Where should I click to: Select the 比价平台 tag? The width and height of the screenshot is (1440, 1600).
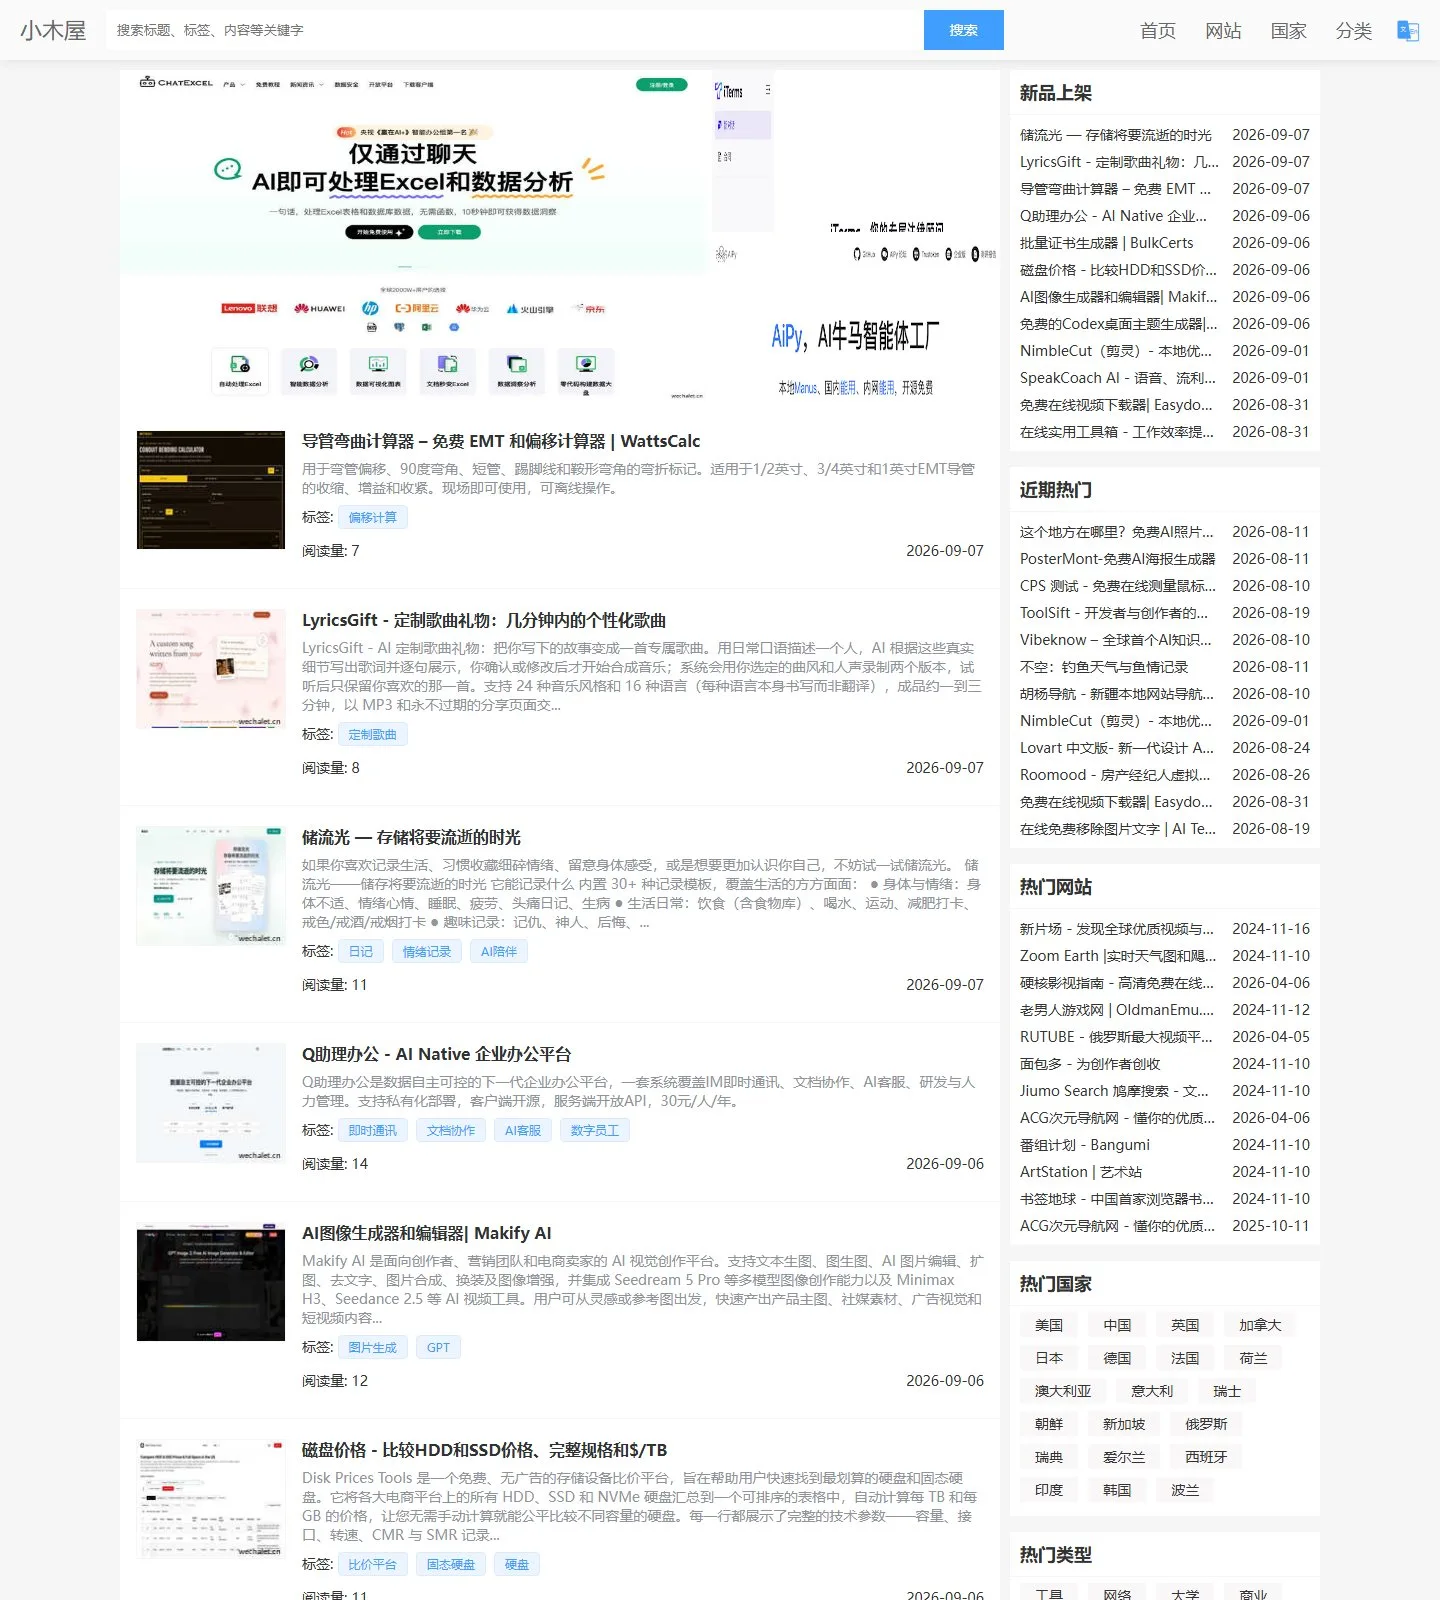373,1564
